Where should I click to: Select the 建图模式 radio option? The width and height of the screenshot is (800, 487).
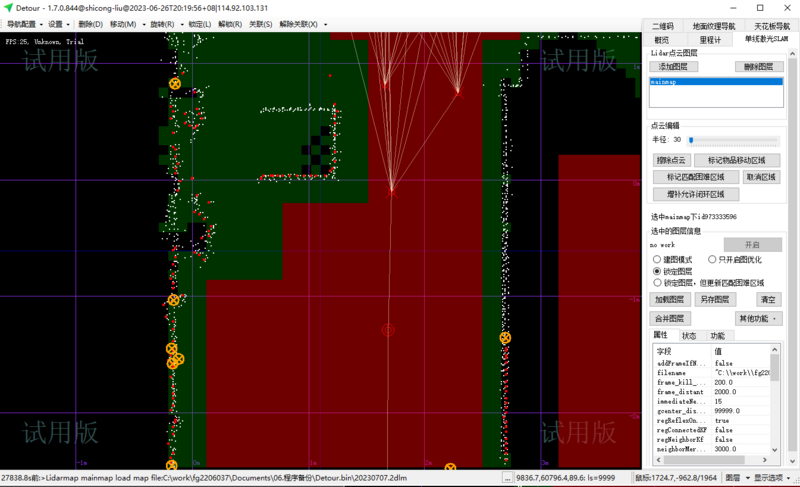click(x=657, y=259)
